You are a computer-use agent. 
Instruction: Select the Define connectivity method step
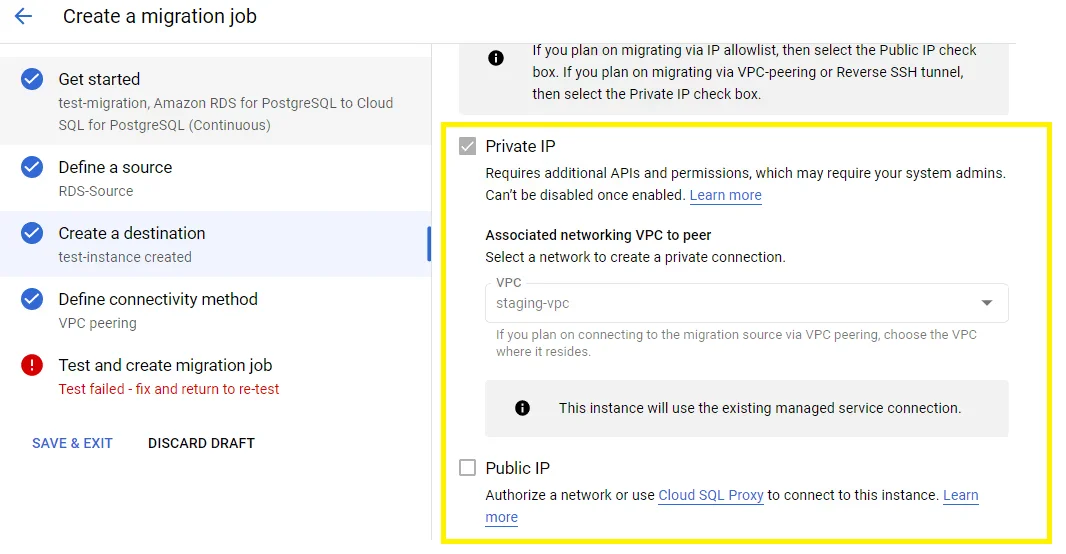coord(158,299)
